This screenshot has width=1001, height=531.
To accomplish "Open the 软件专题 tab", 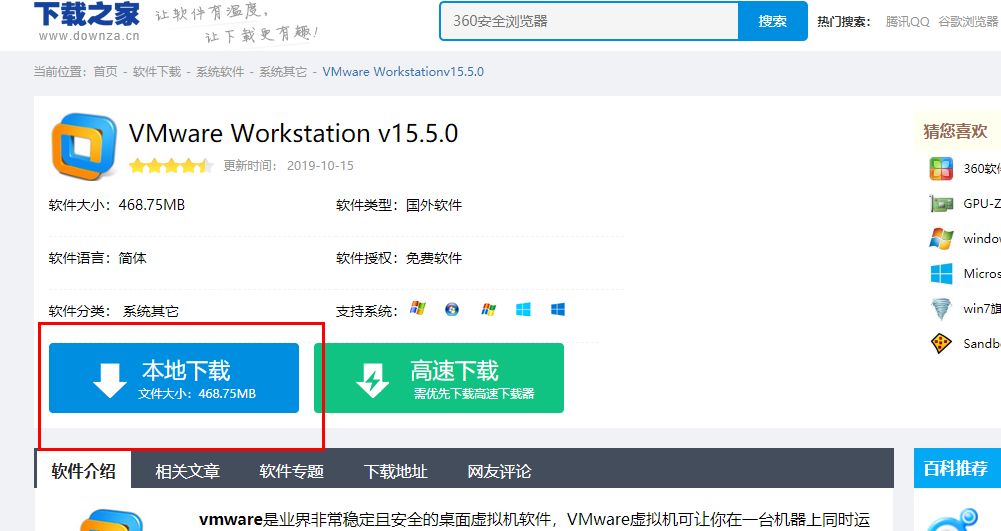I will pyautogui.click(x=292, y=472).
